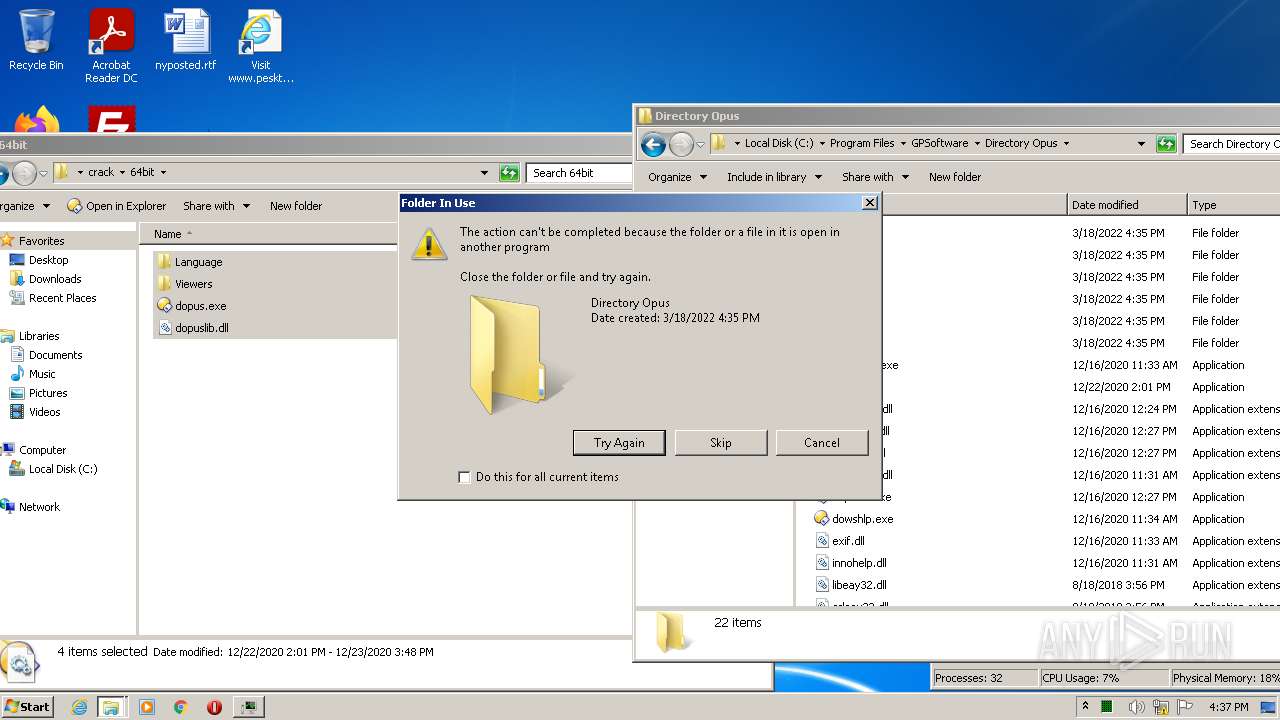This screenshot has height=720, width=1280.
Task: Refresh the Directory Opus address bar
Action: pos(1165,144)
